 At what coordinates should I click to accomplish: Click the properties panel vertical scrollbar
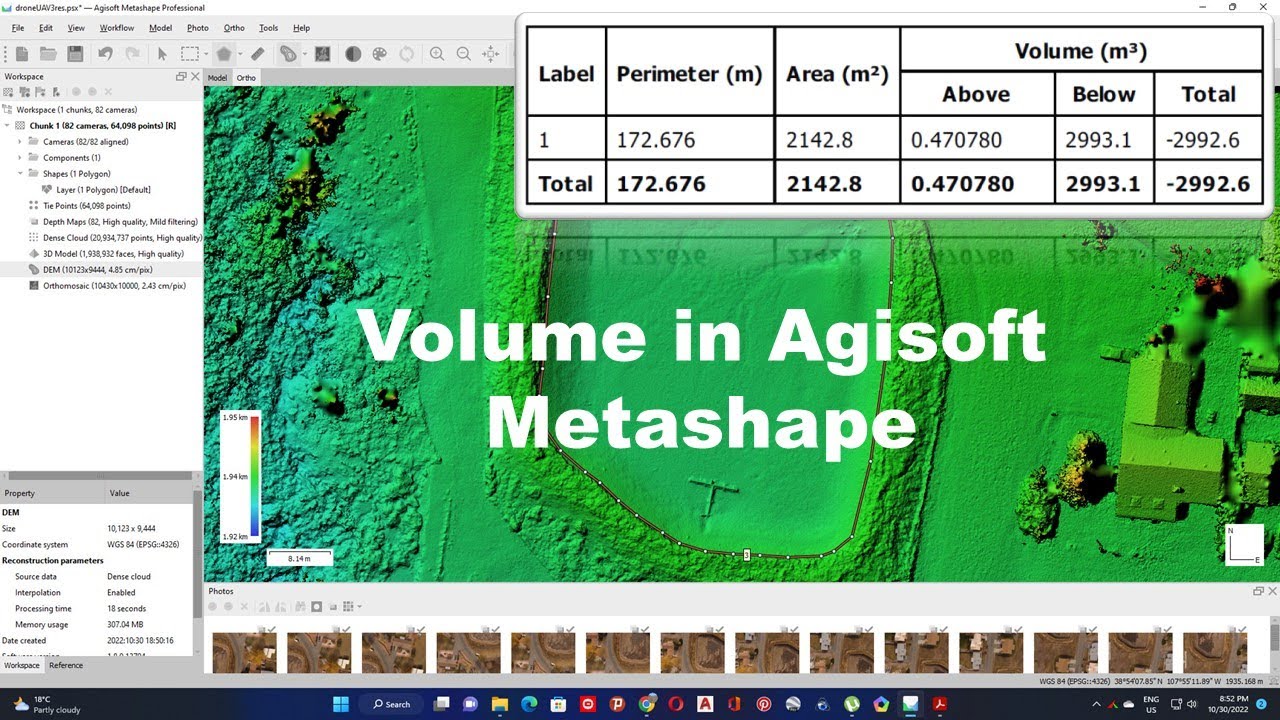pos(197,555)
